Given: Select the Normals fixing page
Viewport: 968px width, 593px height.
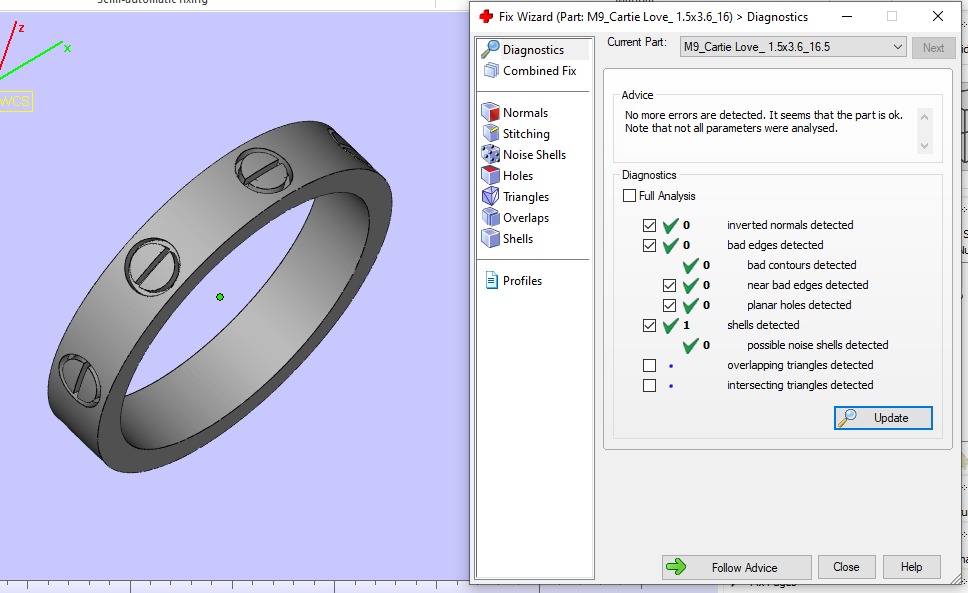Looking at the screenshot, I should click(x=515, y=112).
